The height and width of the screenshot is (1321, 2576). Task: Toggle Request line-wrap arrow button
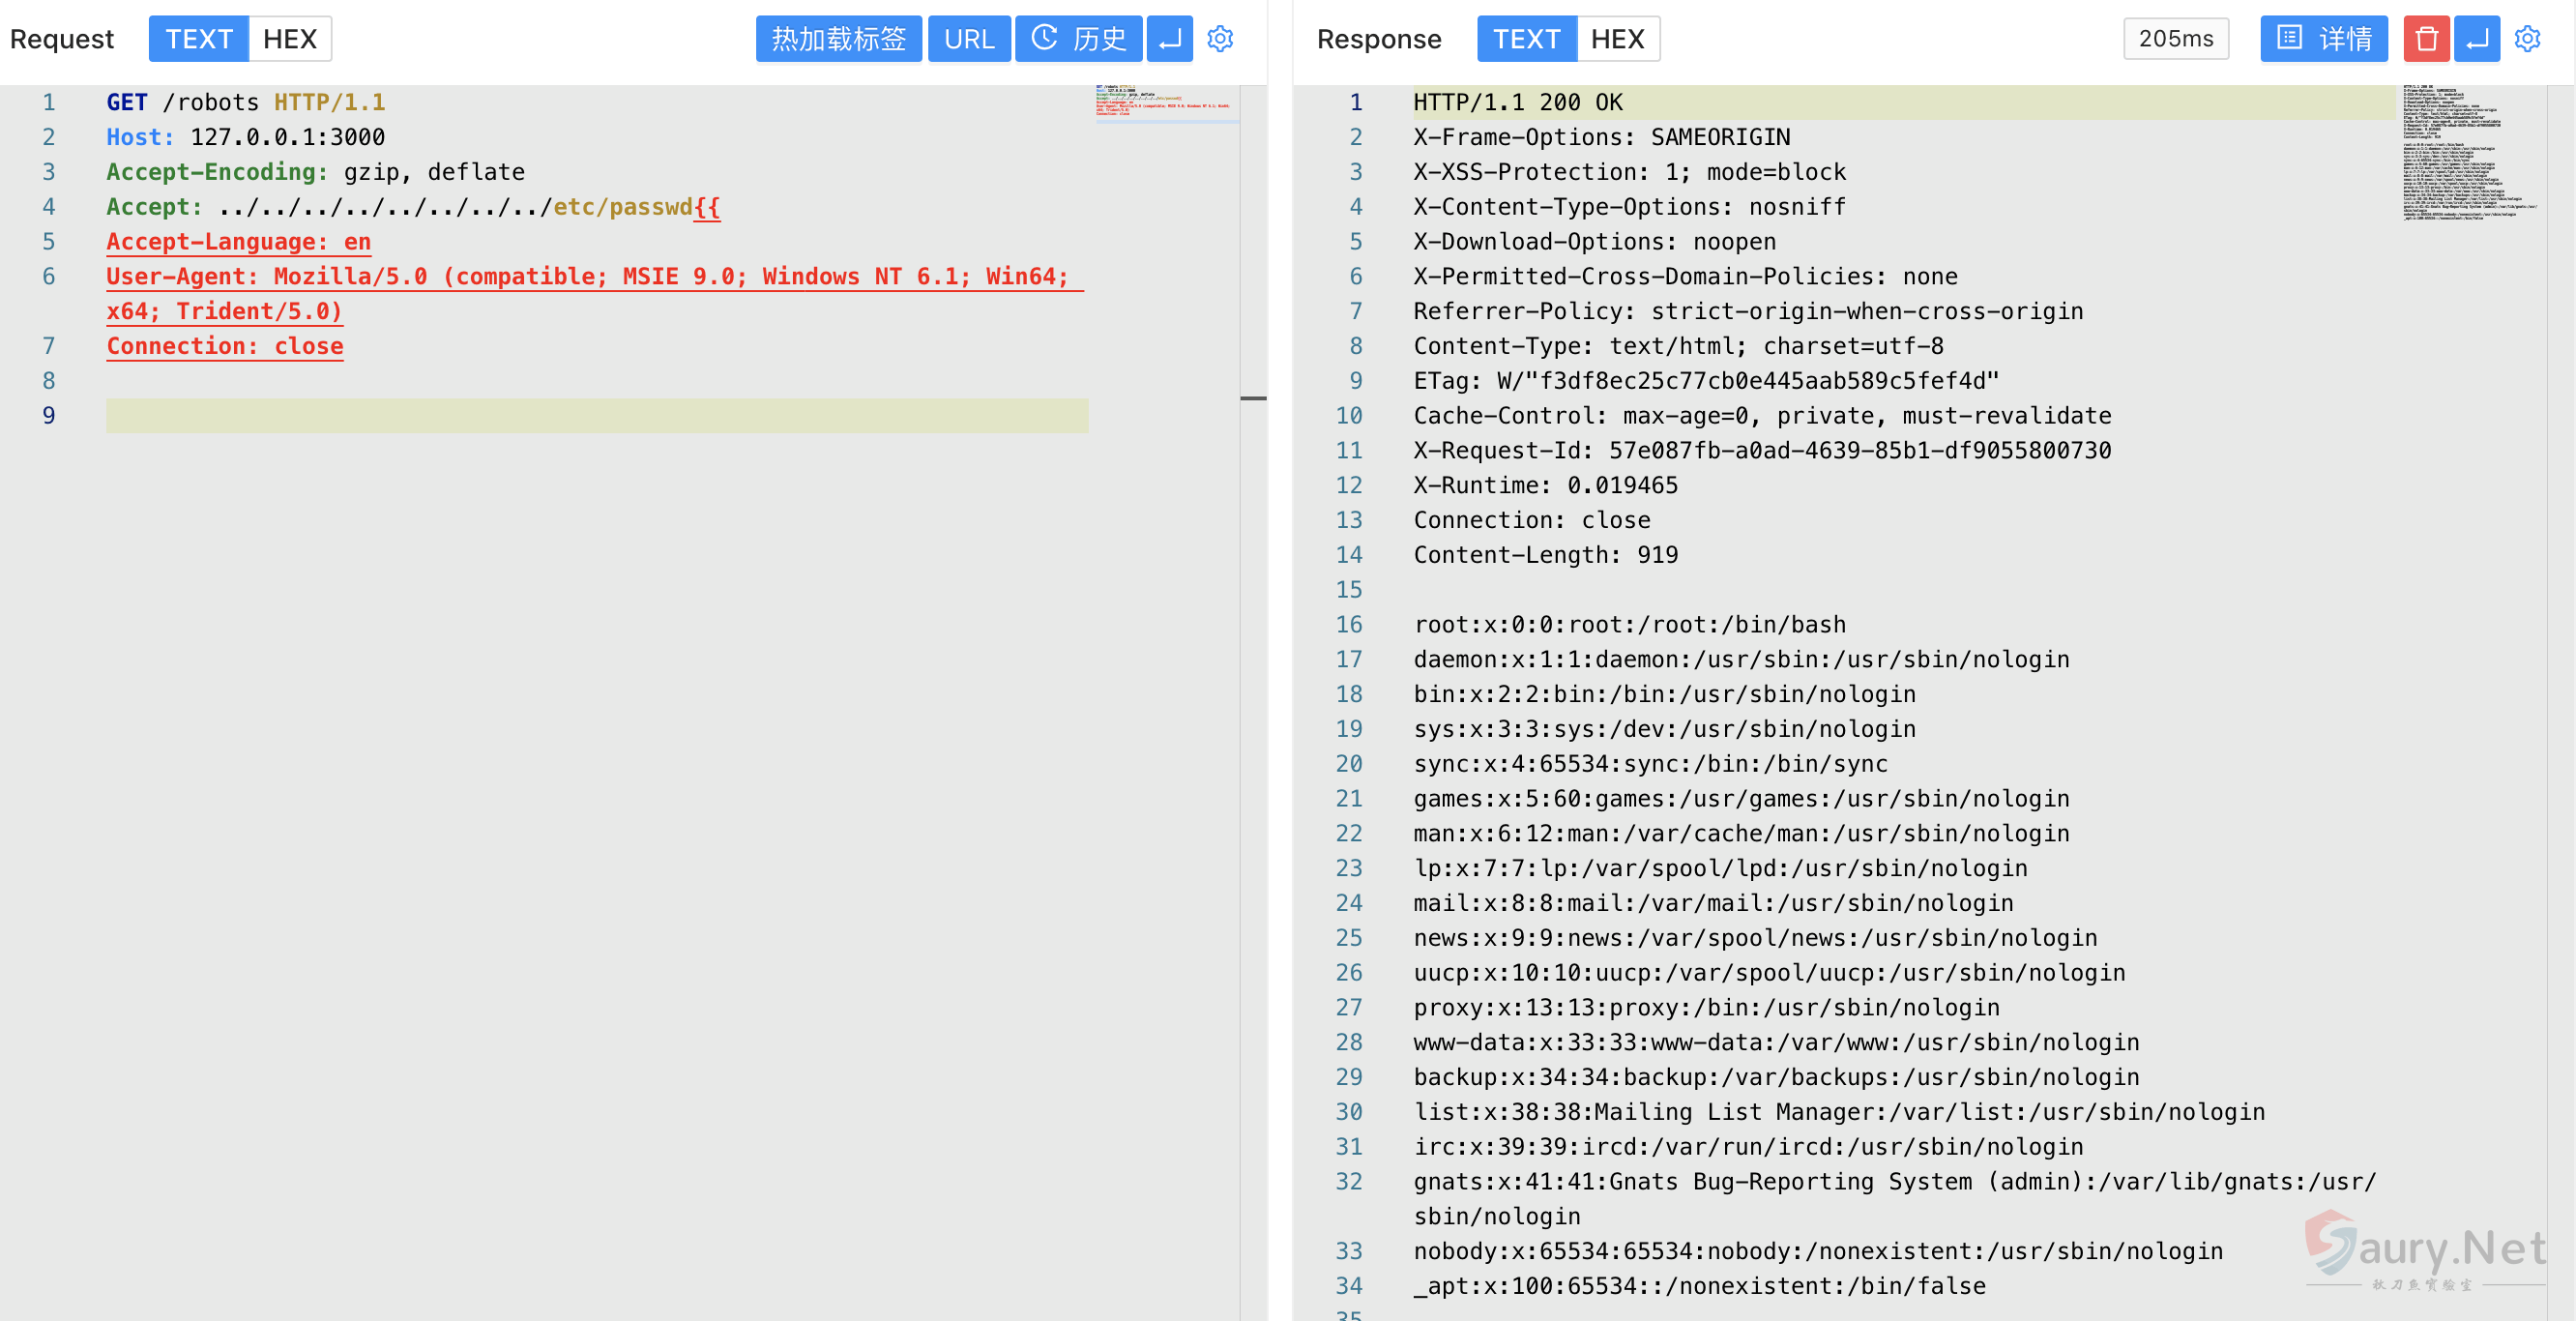1169,39
